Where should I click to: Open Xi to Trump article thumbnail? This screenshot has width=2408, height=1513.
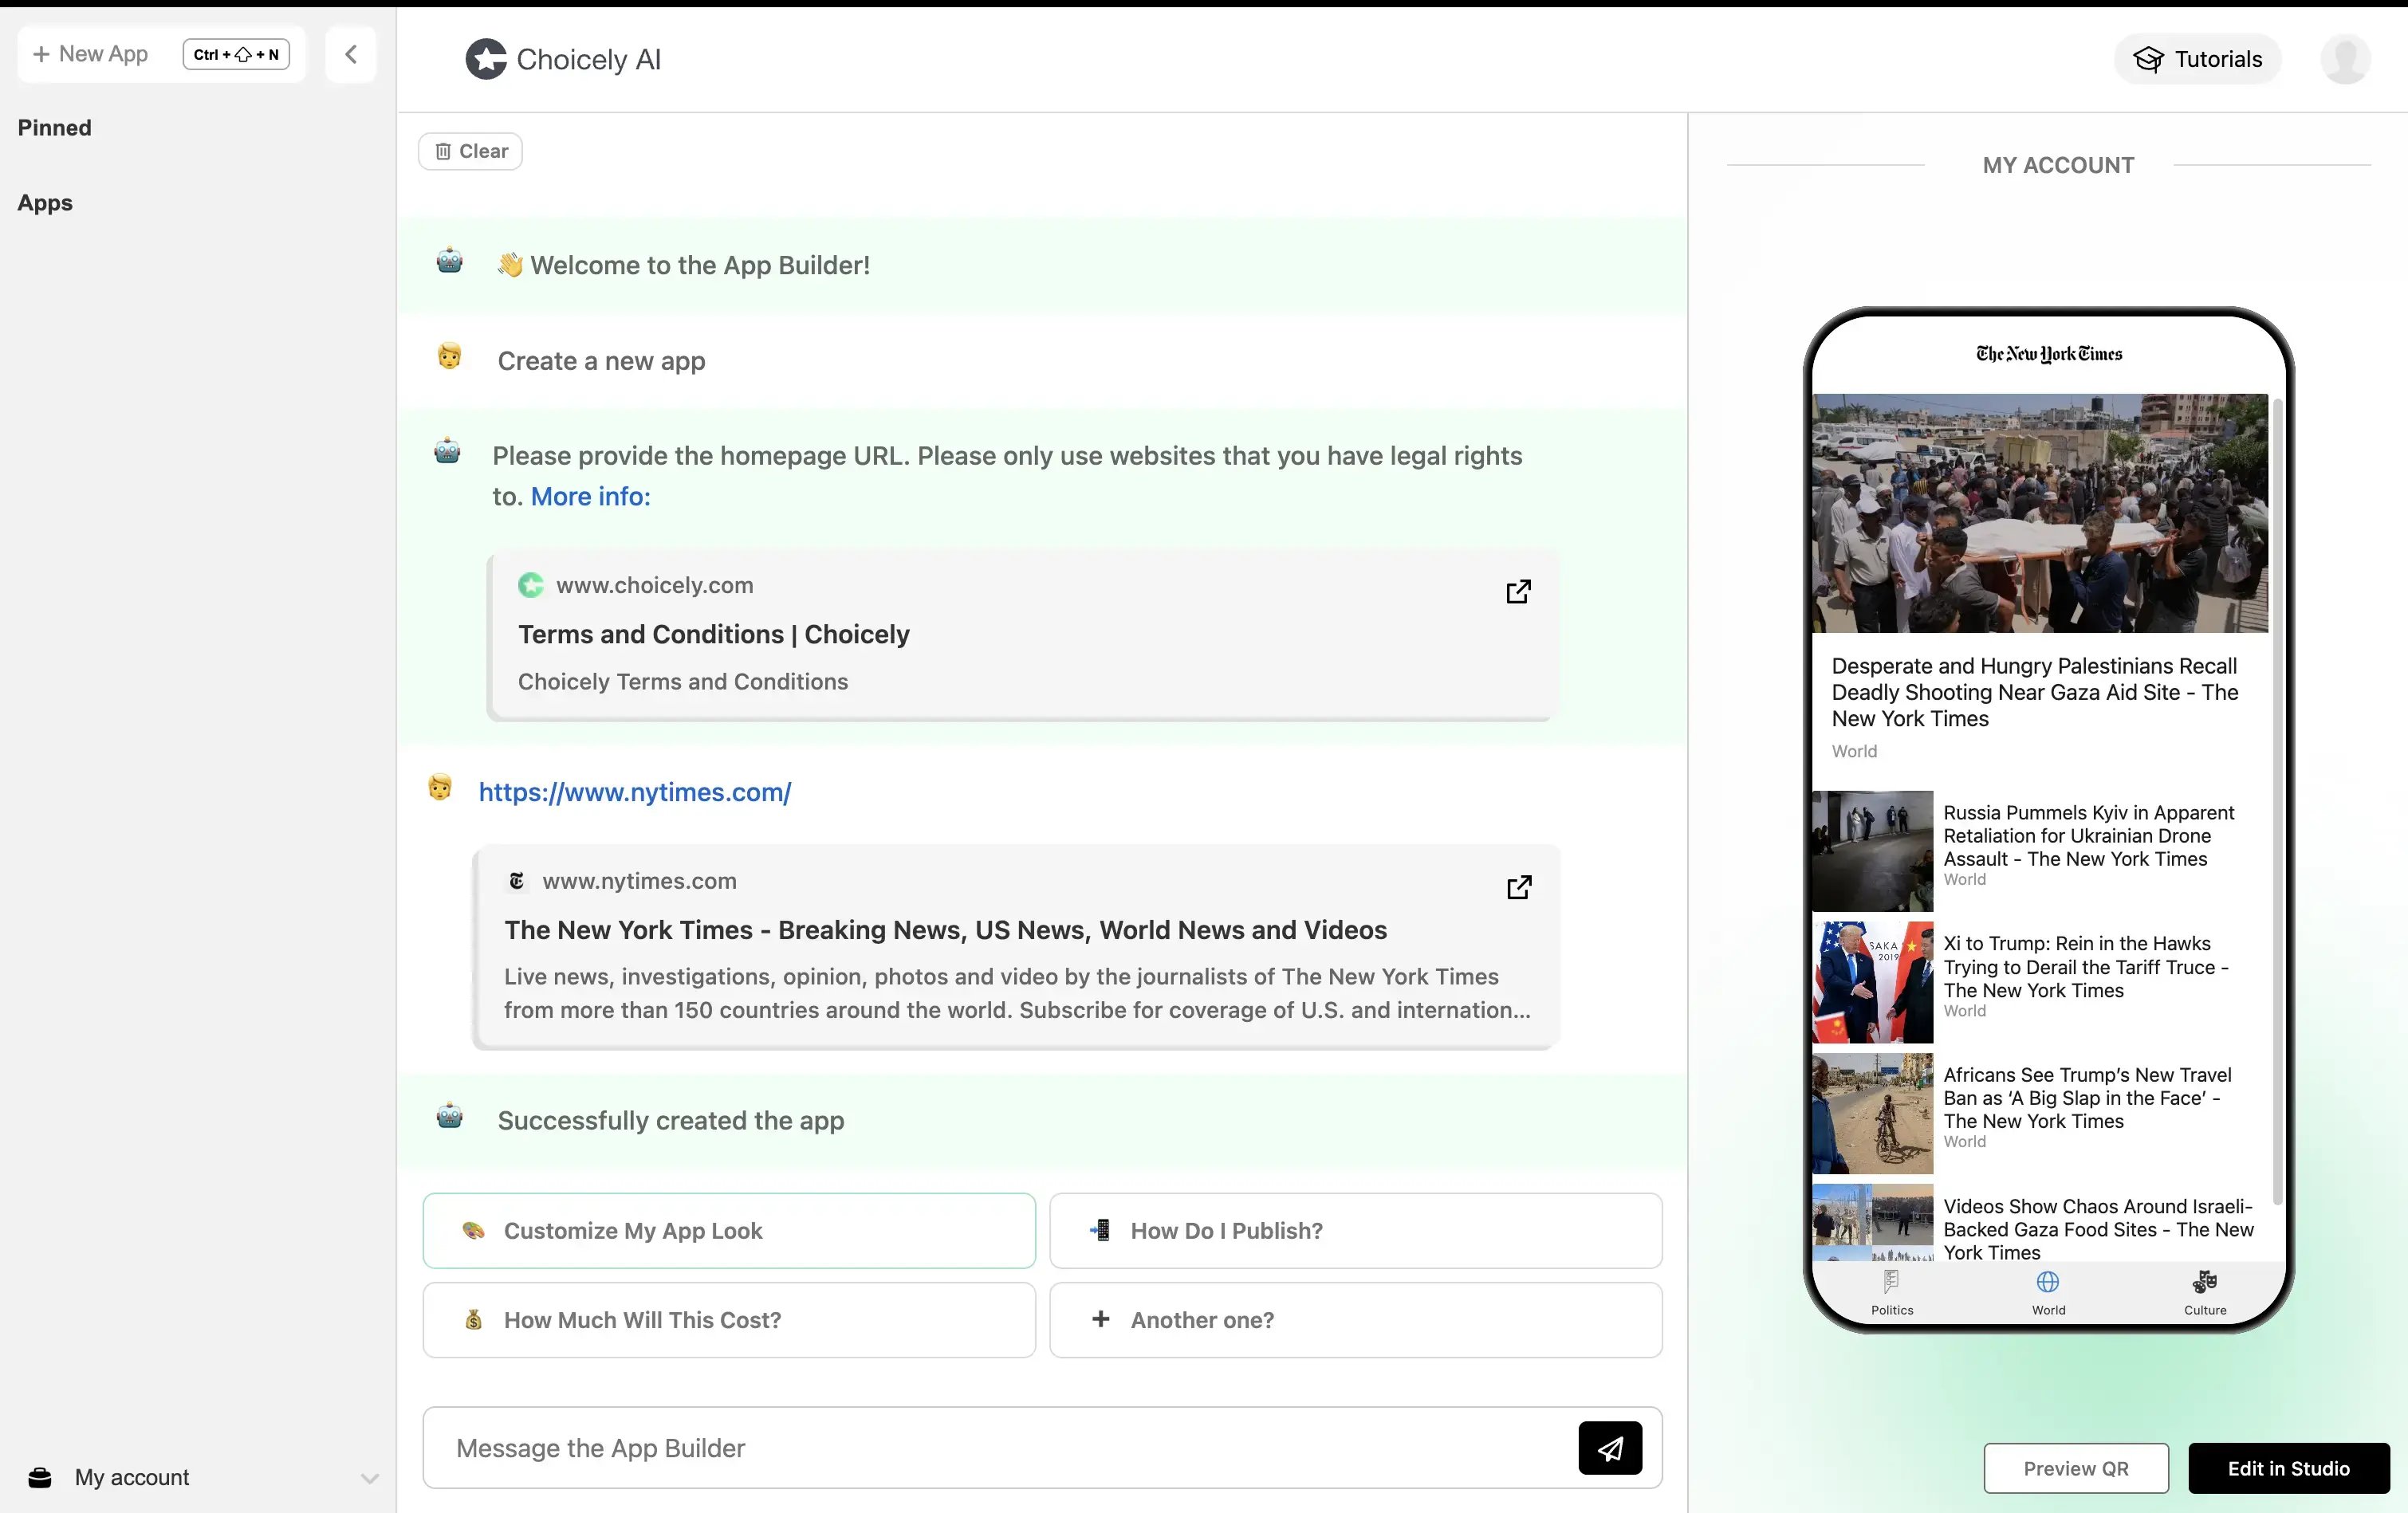[x=1873, y=982]
